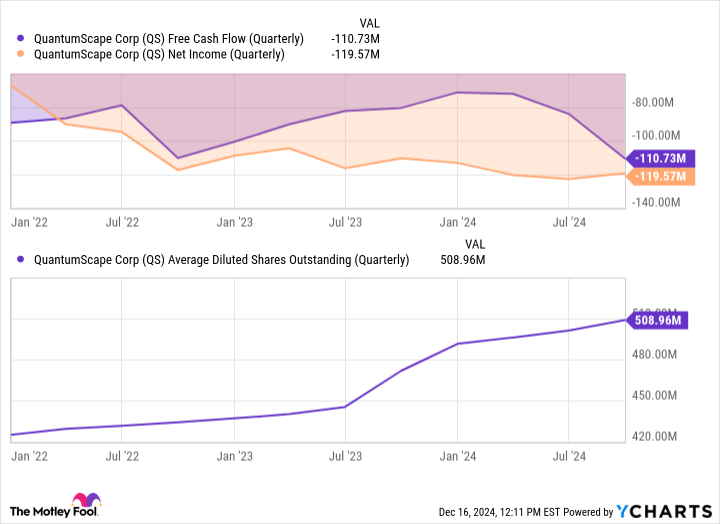This screenshot has width=720, height=524.
Task: Select the Free Cash Flow (Quarterly) legend label
Action: click(x=169, y=39)
